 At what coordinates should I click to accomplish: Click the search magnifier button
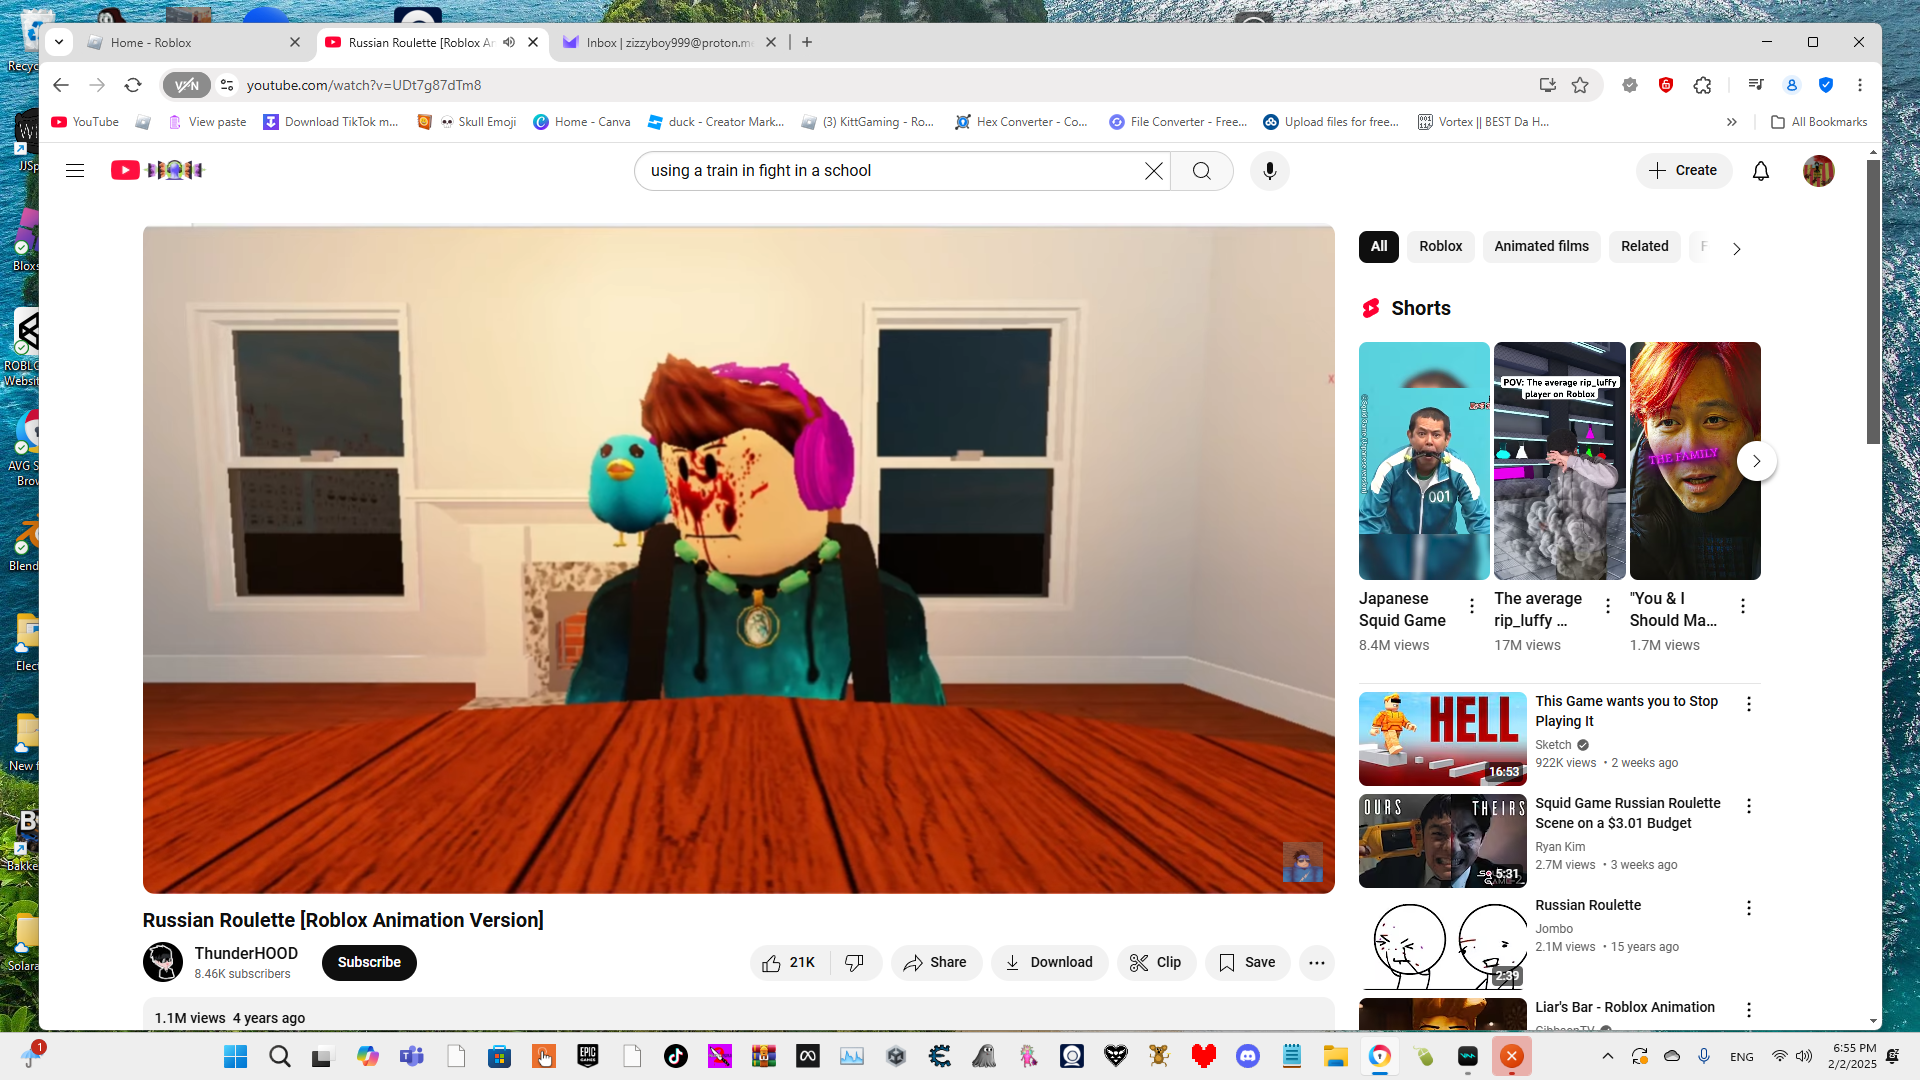(x=1201, y=171)
